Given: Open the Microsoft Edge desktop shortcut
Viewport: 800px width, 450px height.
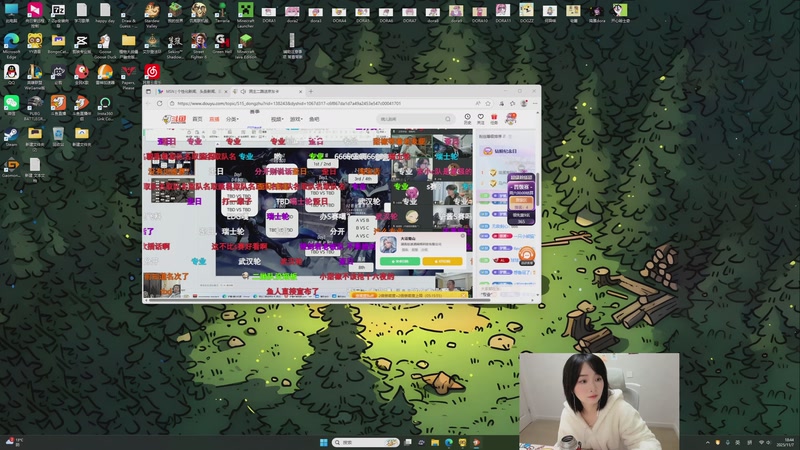Looking at the screenshot, I should (x=11, y=46).
